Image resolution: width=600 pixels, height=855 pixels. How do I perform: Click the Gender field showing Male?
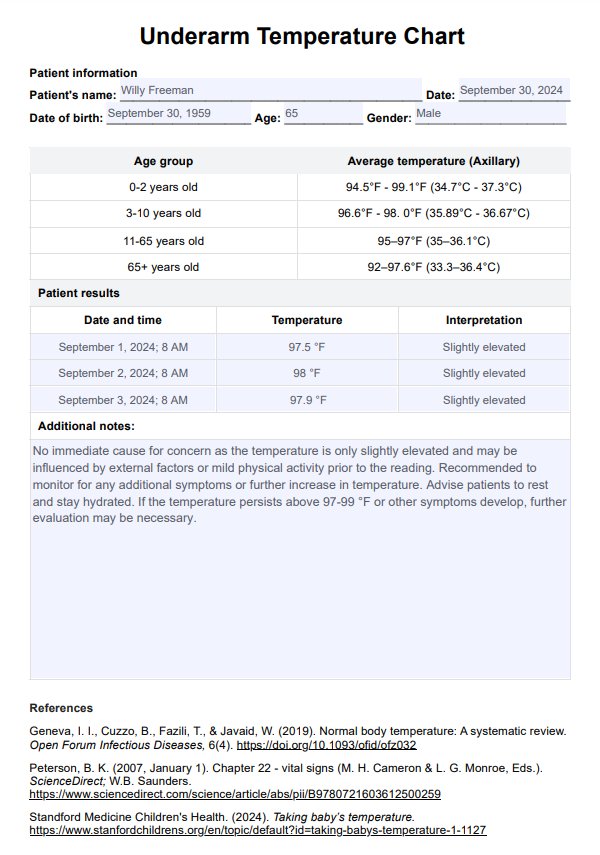pos(489,114)
